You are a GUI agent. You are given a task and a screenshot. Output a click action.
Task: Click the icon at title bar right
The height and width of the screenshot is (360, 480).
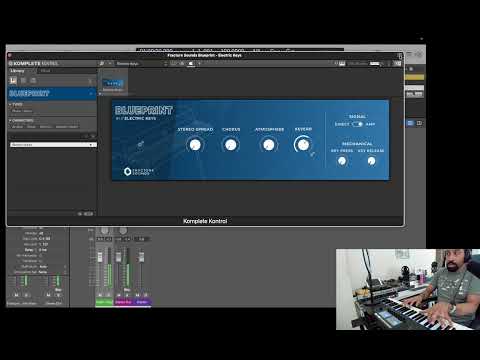(x=400, y=56)
